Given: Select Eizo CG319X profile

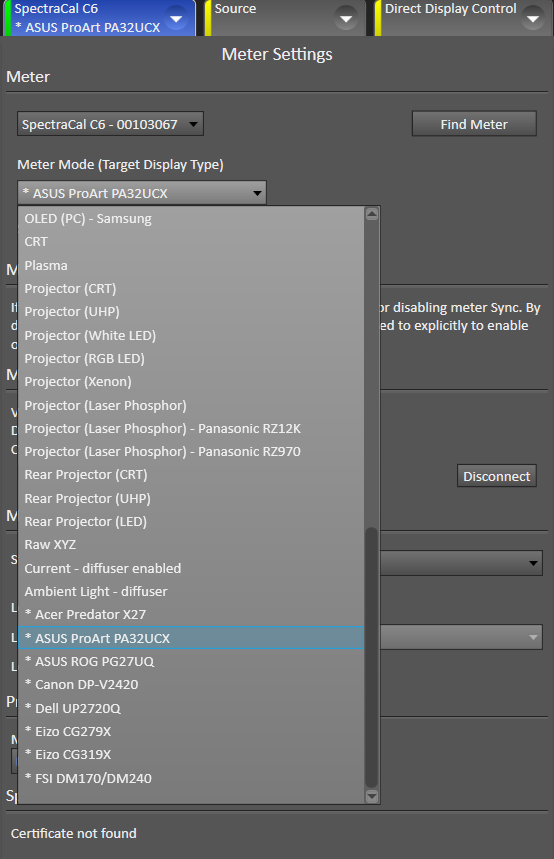Looking at the screenshot, I should (191, 754).
